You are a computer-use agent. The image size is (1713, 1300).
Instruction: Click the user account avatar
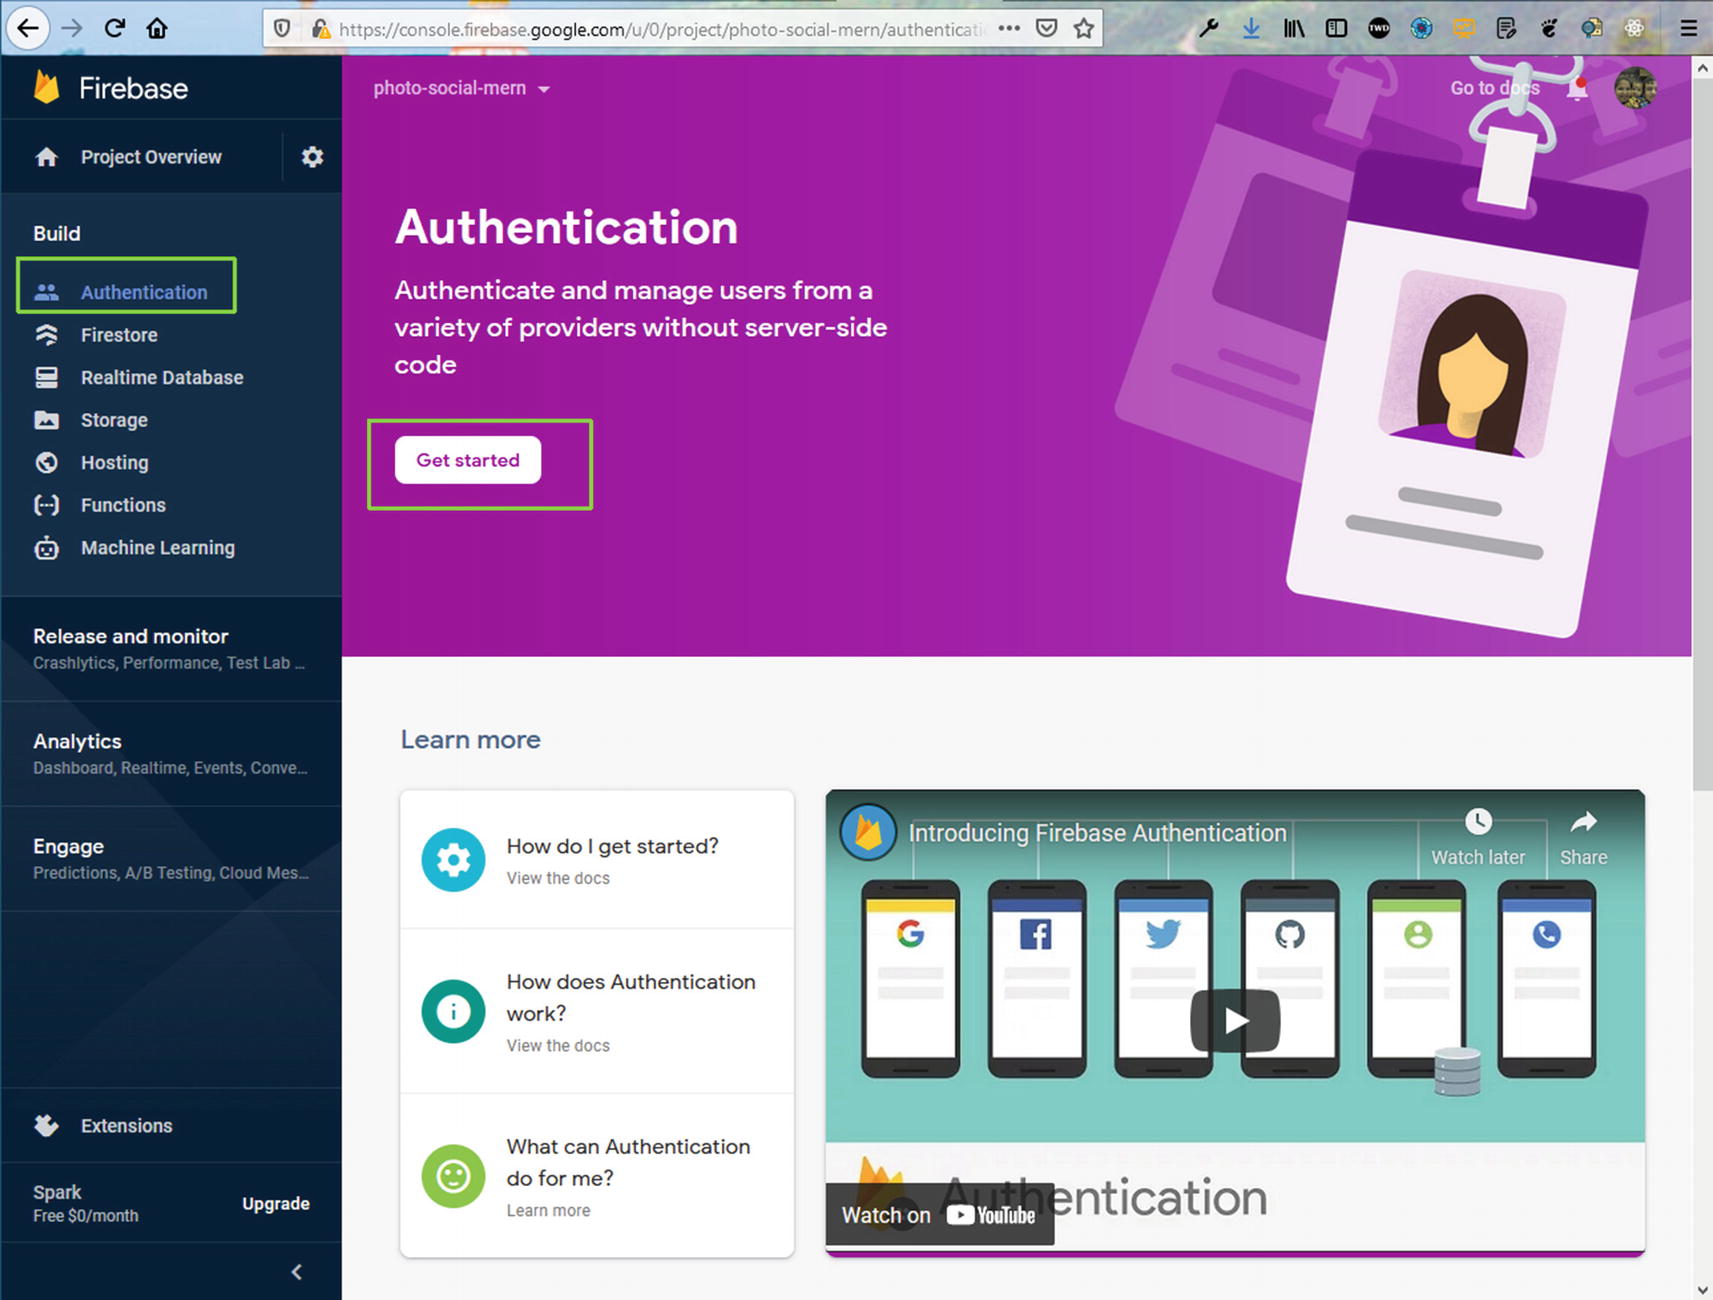pyautogui.click(x=1635, y=88)
